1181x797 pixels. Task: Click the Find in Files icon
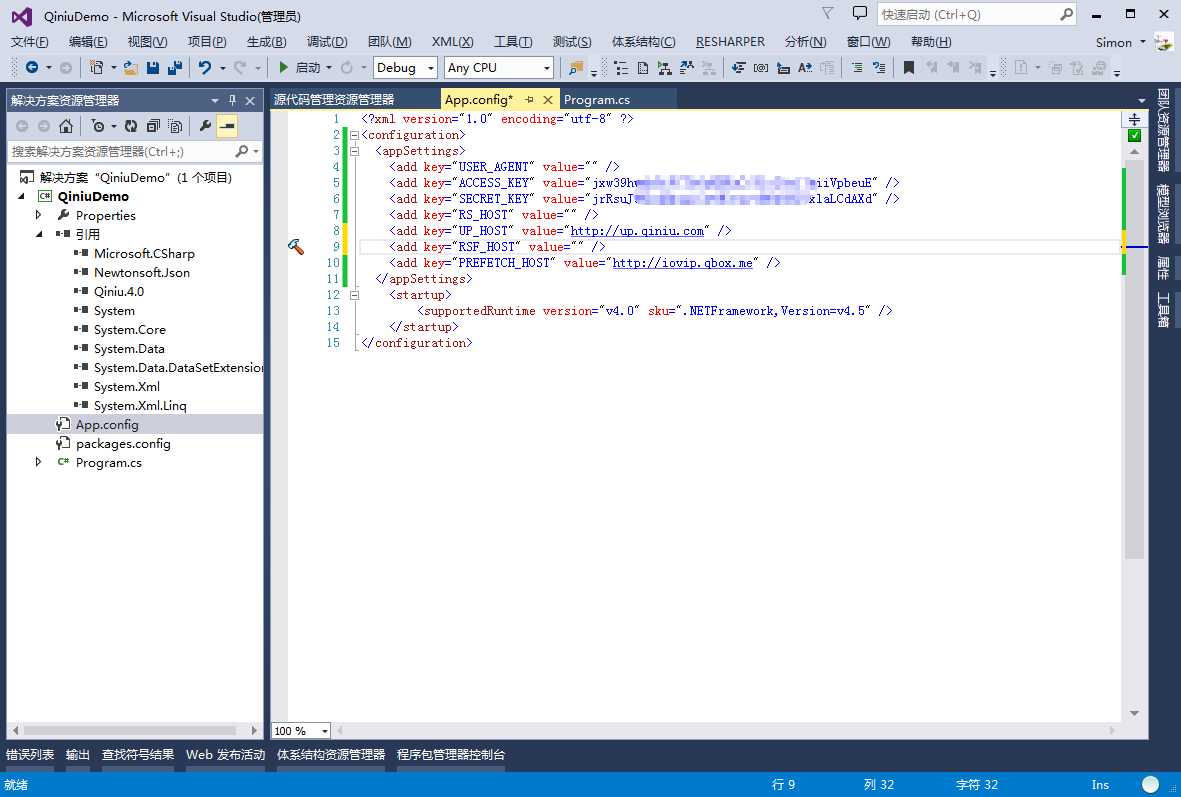pos(575,68)
